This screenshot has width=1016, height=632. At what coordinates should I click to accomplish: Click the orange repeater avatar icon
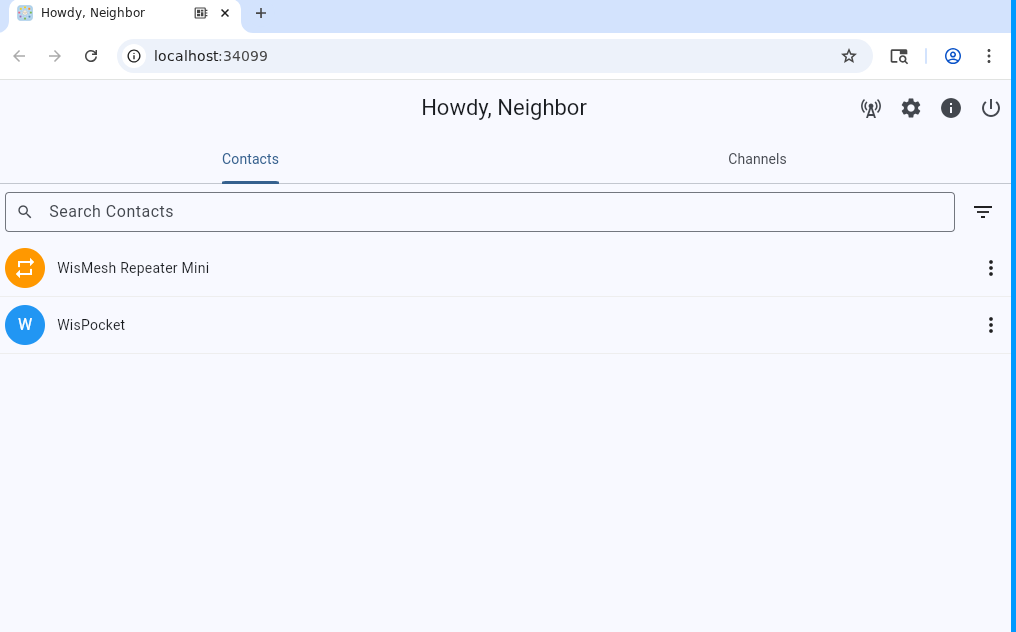pyautogui.click(x=25, y=268)
